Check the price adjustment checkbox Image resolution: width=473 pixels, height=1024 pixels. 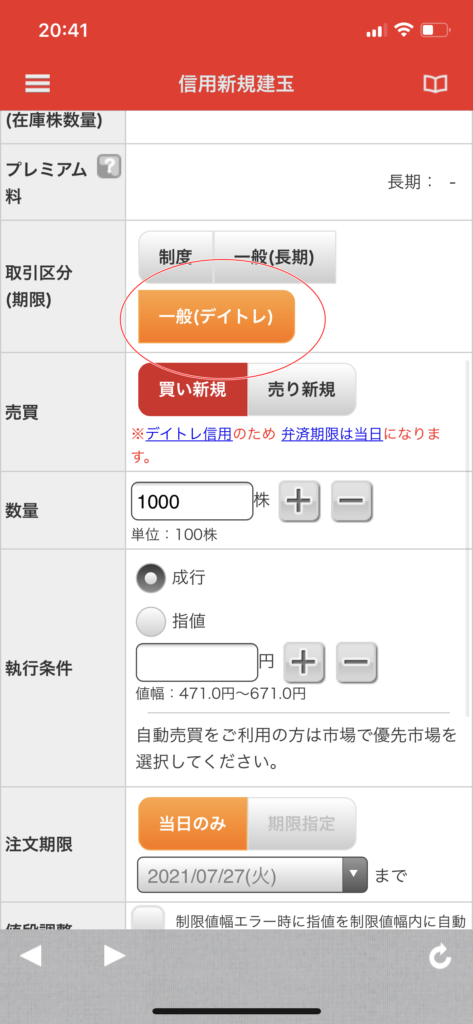(x=148, y=918)
